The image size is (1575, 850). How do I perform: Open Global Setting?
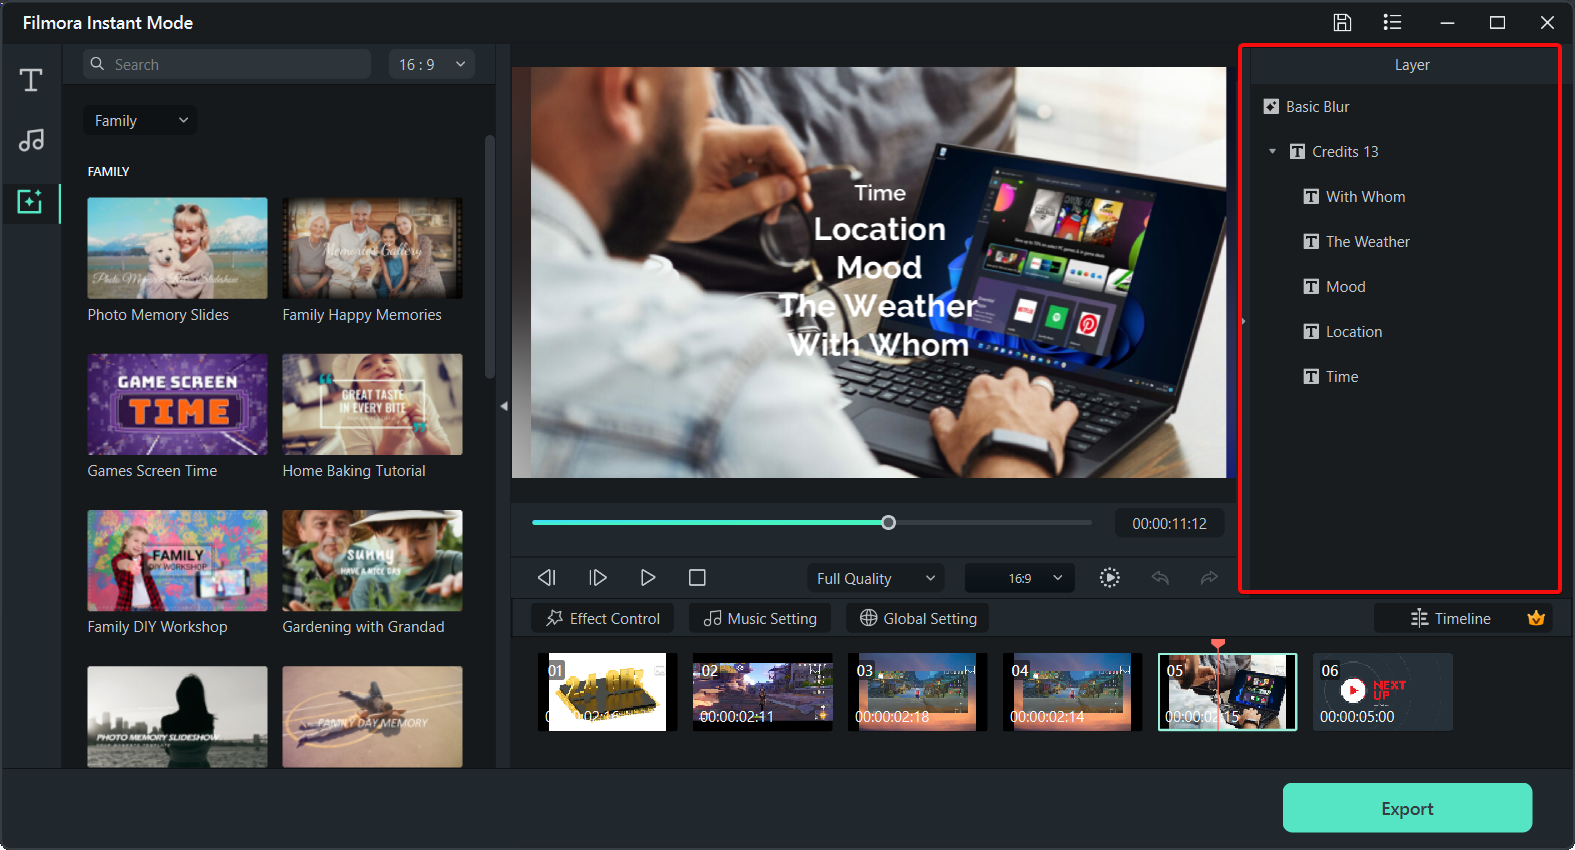(x=918, y=618)
